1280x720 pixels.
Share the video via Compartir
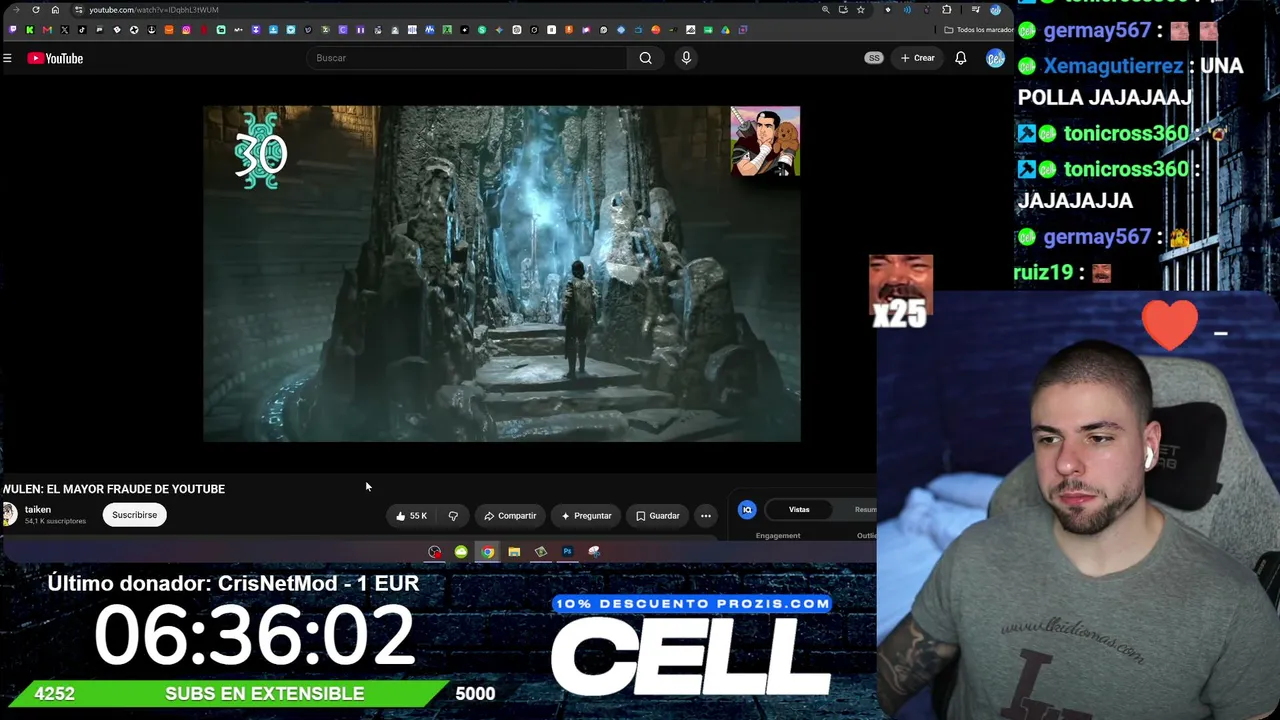tap(510, 516)
